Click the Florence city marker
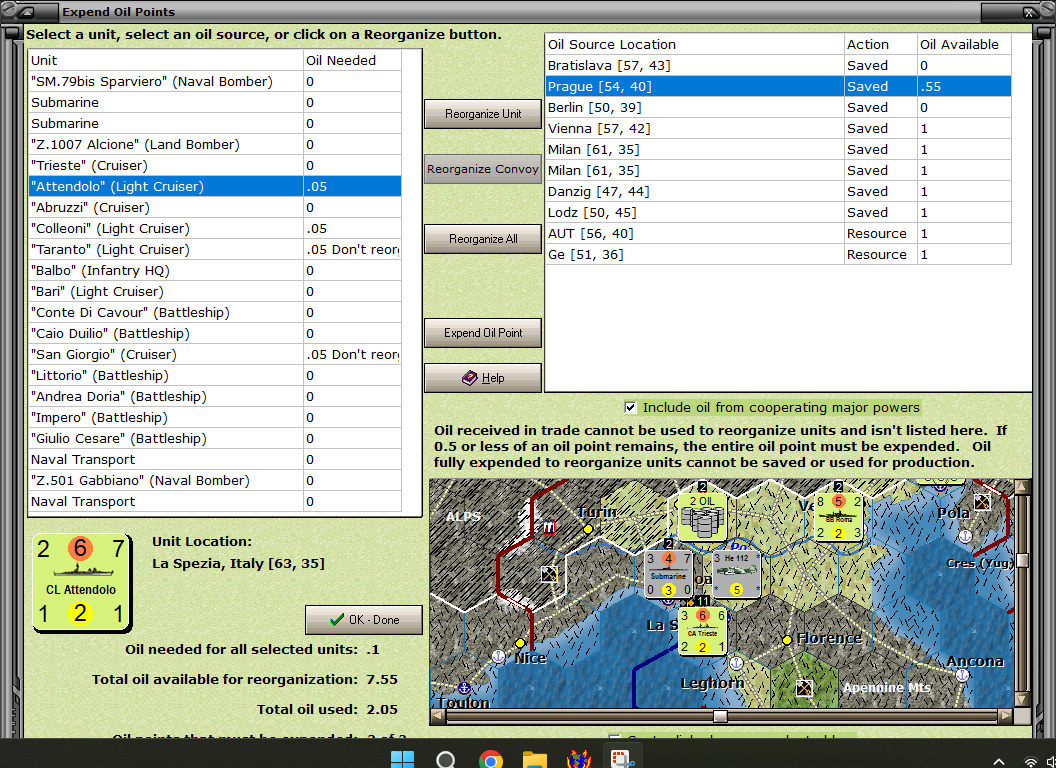Viewport: 1056px width, 768px height. (x=787, y=639)
